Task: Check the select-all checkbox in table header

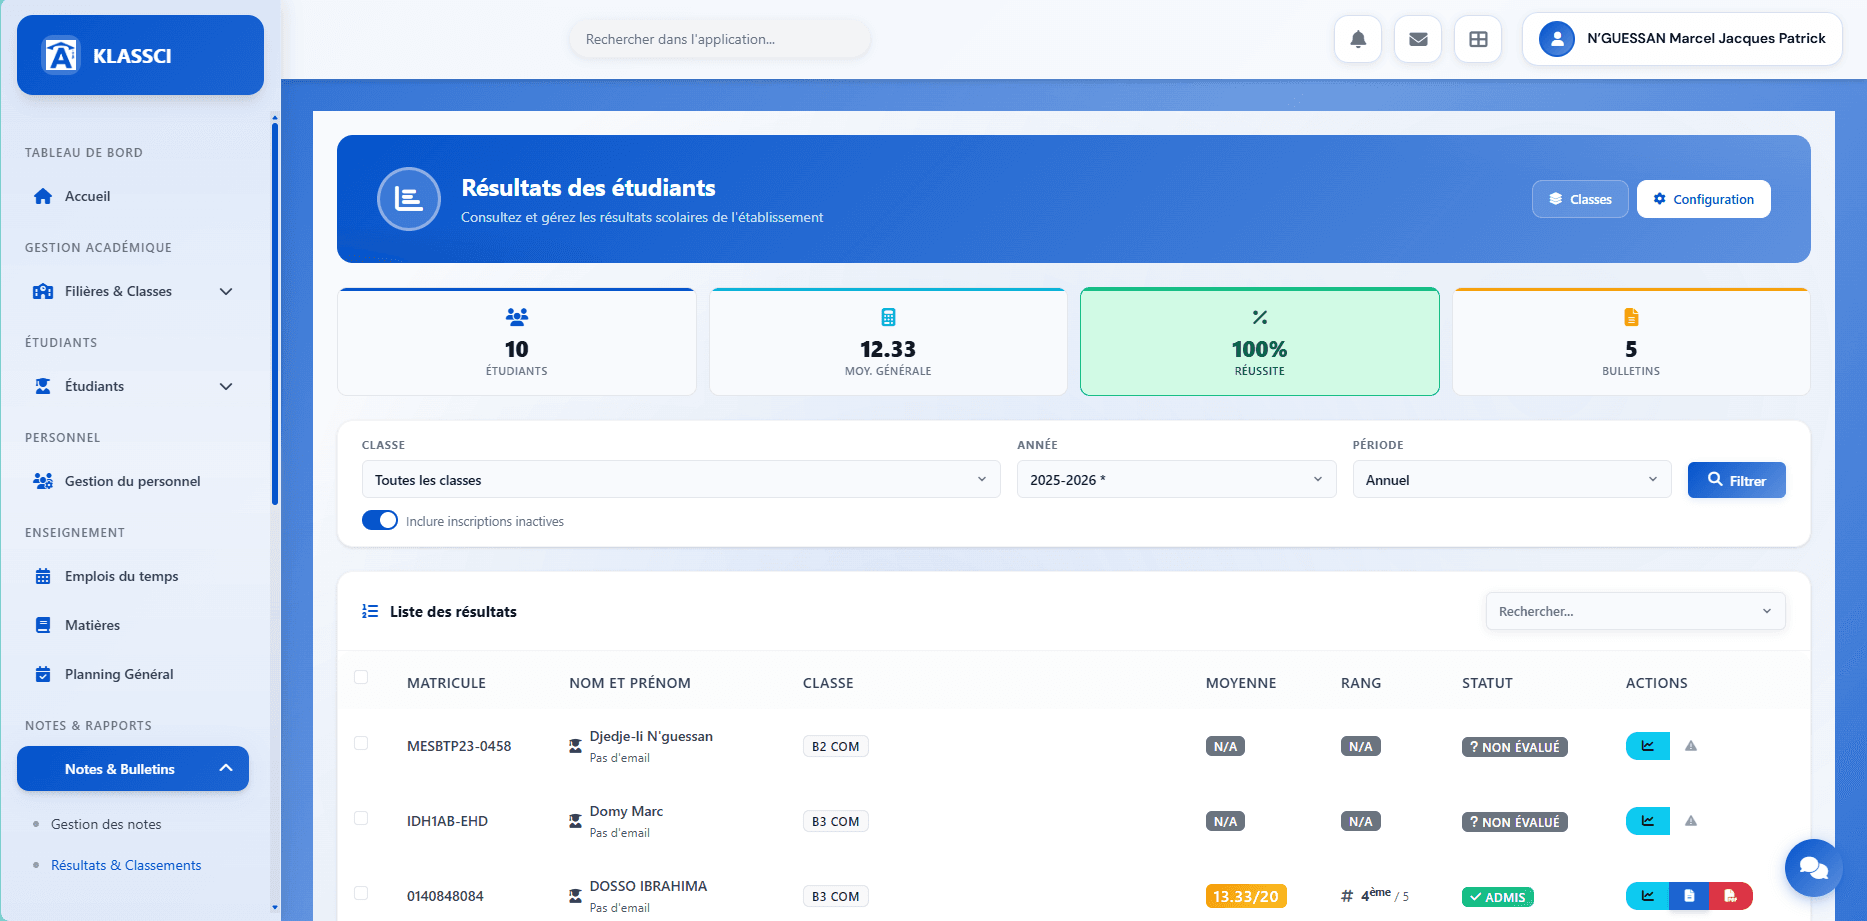Action: pos(361,678)
